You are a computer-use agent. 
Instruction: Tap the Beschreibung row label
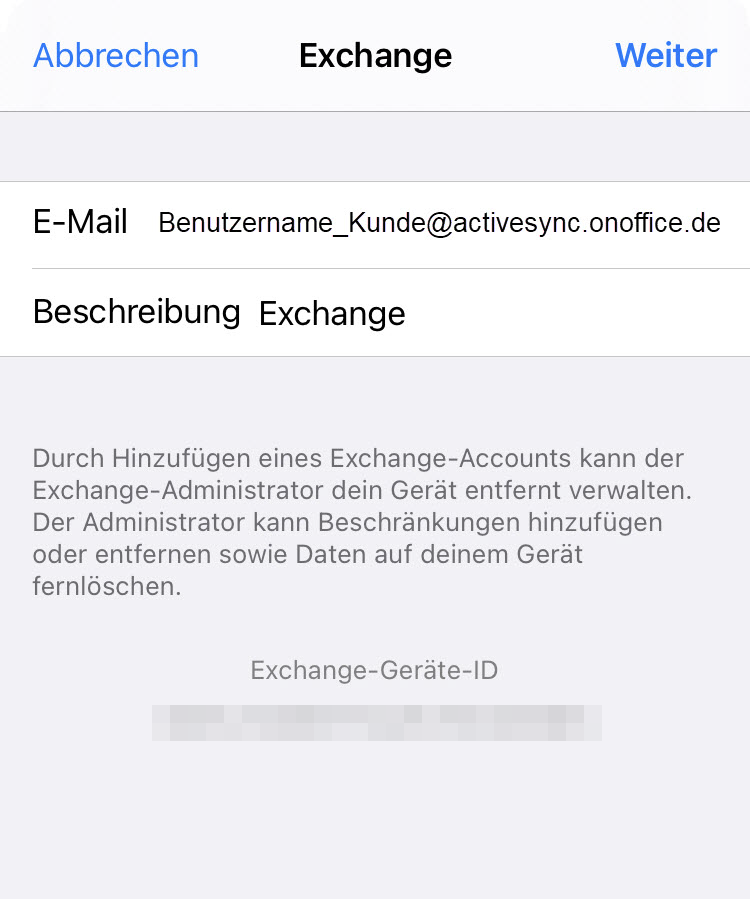(x=136, y=312)
